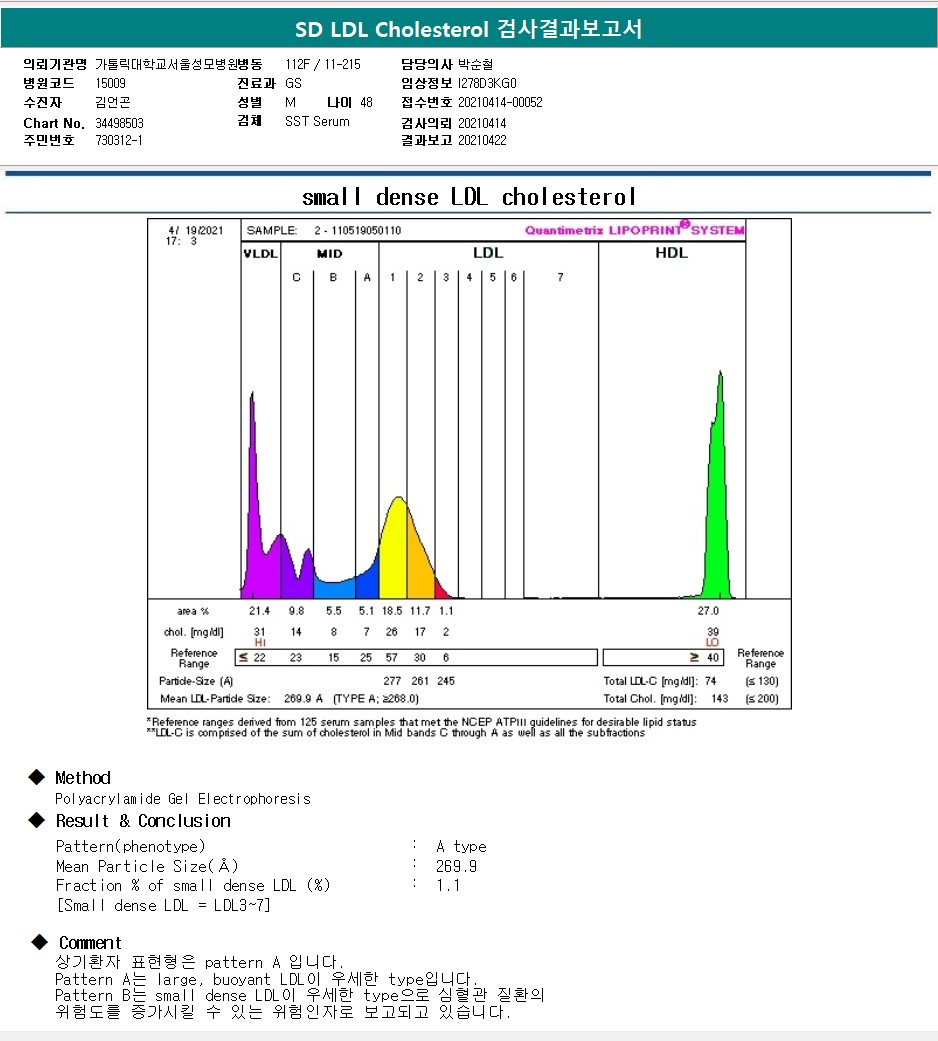Select 'Polyacrylamide Gel Electrophoresis' text
The width and height of the screenshot is (938, 1041).
[183, 799]
